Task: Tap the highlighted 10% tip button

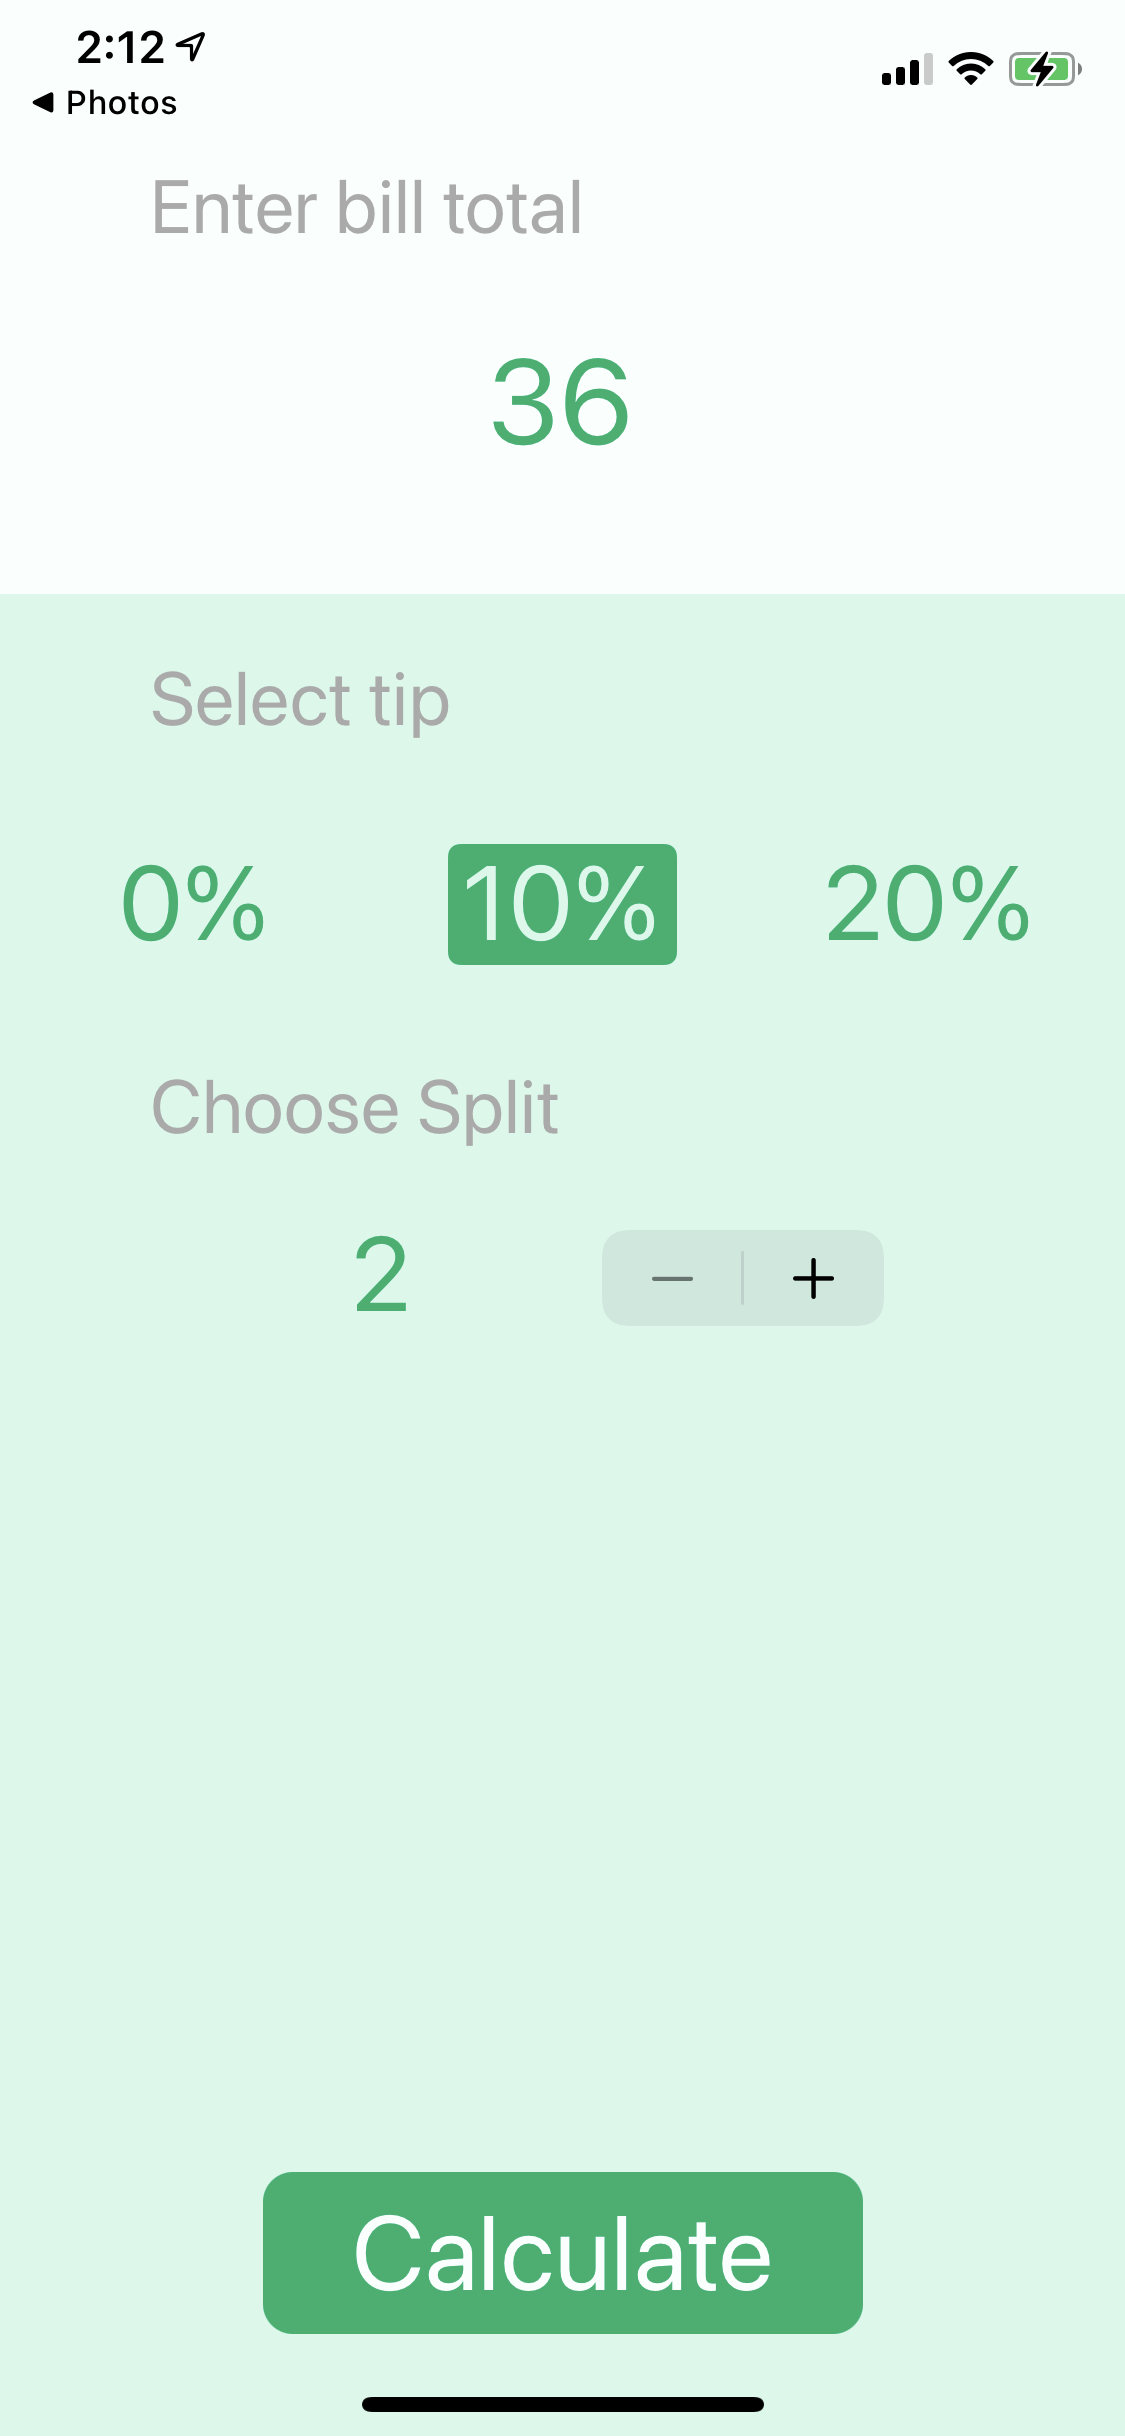Action: 562,905
